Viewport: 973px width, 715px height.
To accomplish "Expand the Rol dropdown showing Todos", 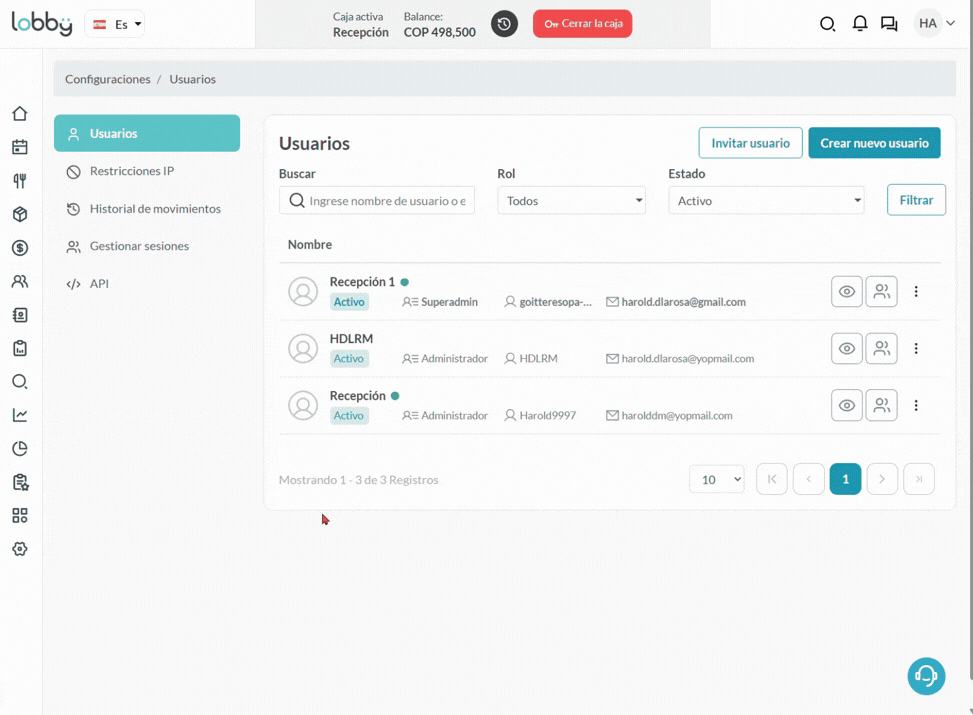I will 571,201.
